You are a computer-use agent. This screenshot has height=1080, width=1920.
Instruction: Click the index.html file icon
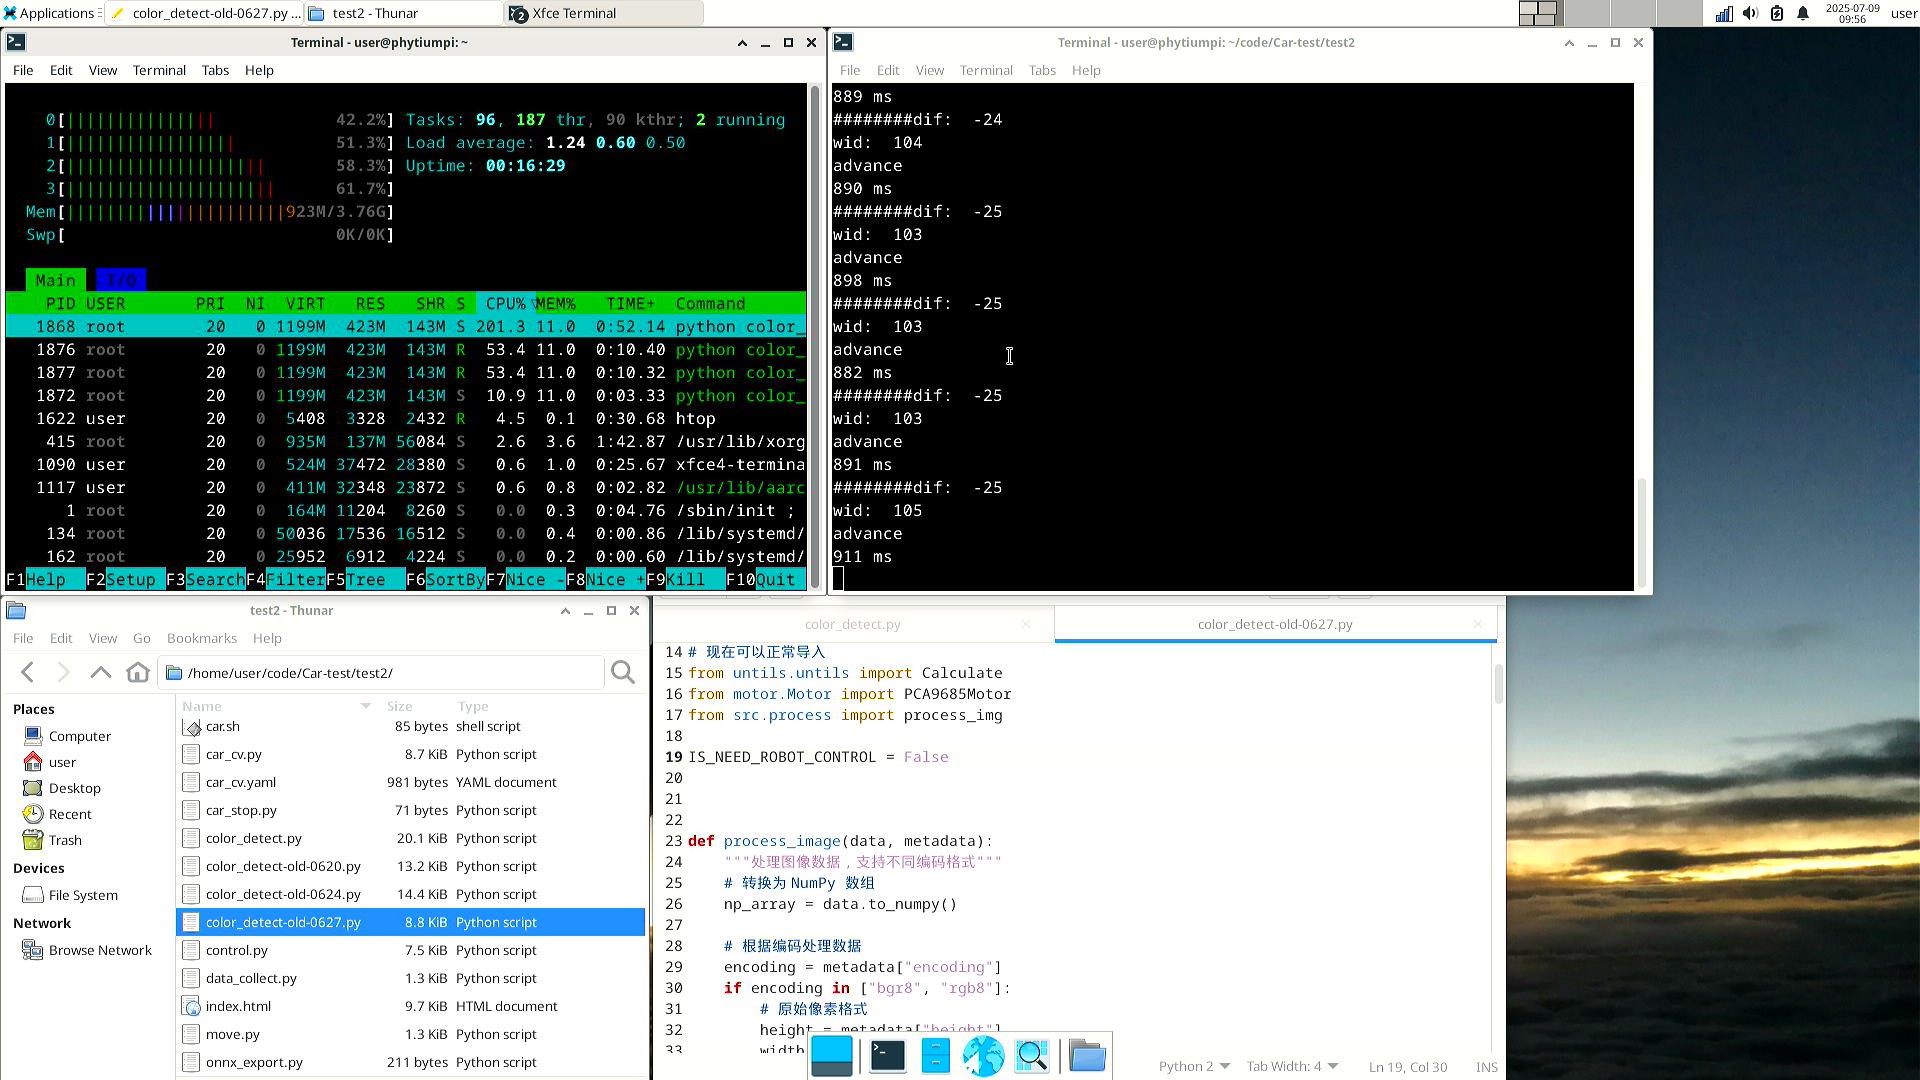192,1006
